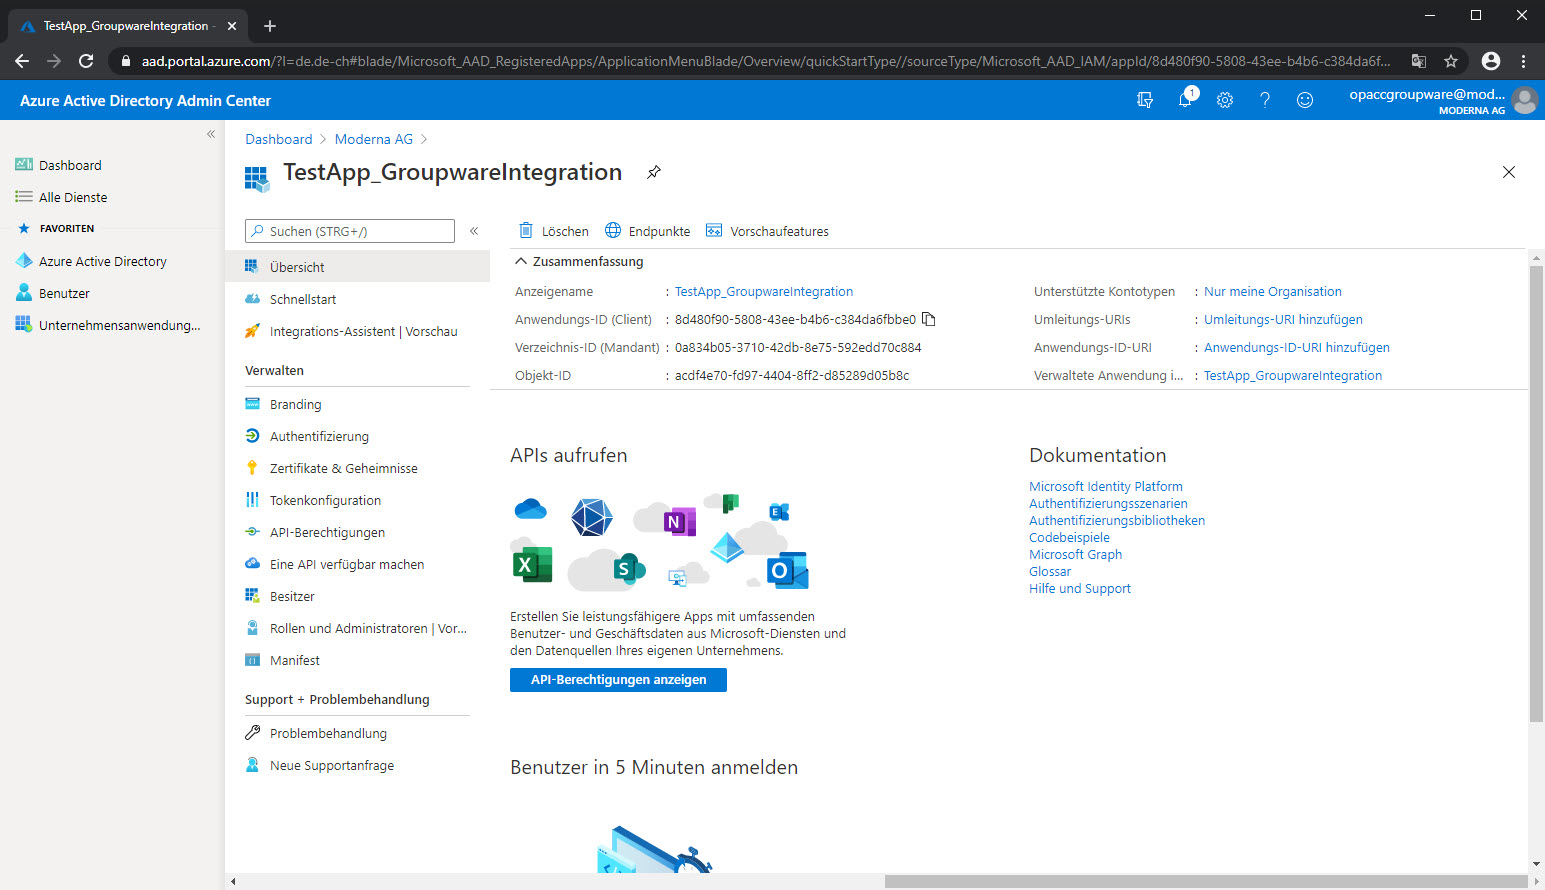The height and width of the screenshot is (890, 1545).
Task: Go to Dashboard breadcrumb link
Action: 279,139
